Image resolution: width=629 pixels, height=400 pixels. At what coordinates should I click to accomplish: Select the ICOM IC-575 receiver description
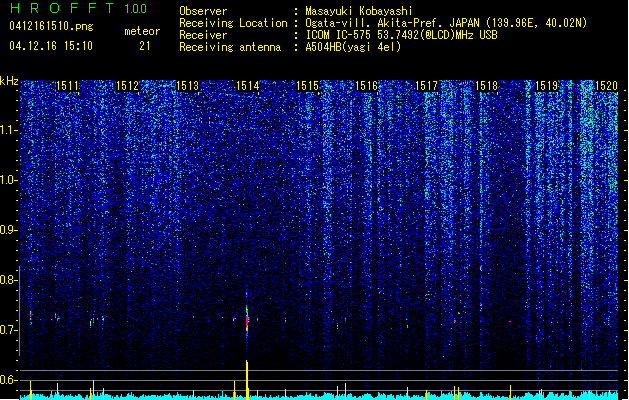coord(402,35)
